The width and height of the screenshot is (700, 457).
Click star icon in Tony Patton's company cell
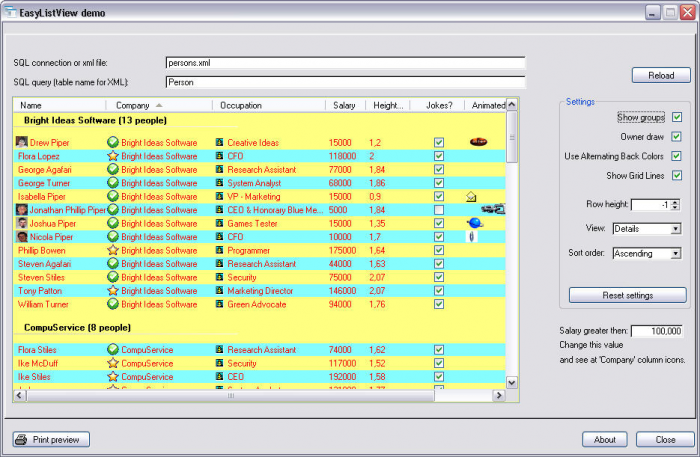pos(113,291)
